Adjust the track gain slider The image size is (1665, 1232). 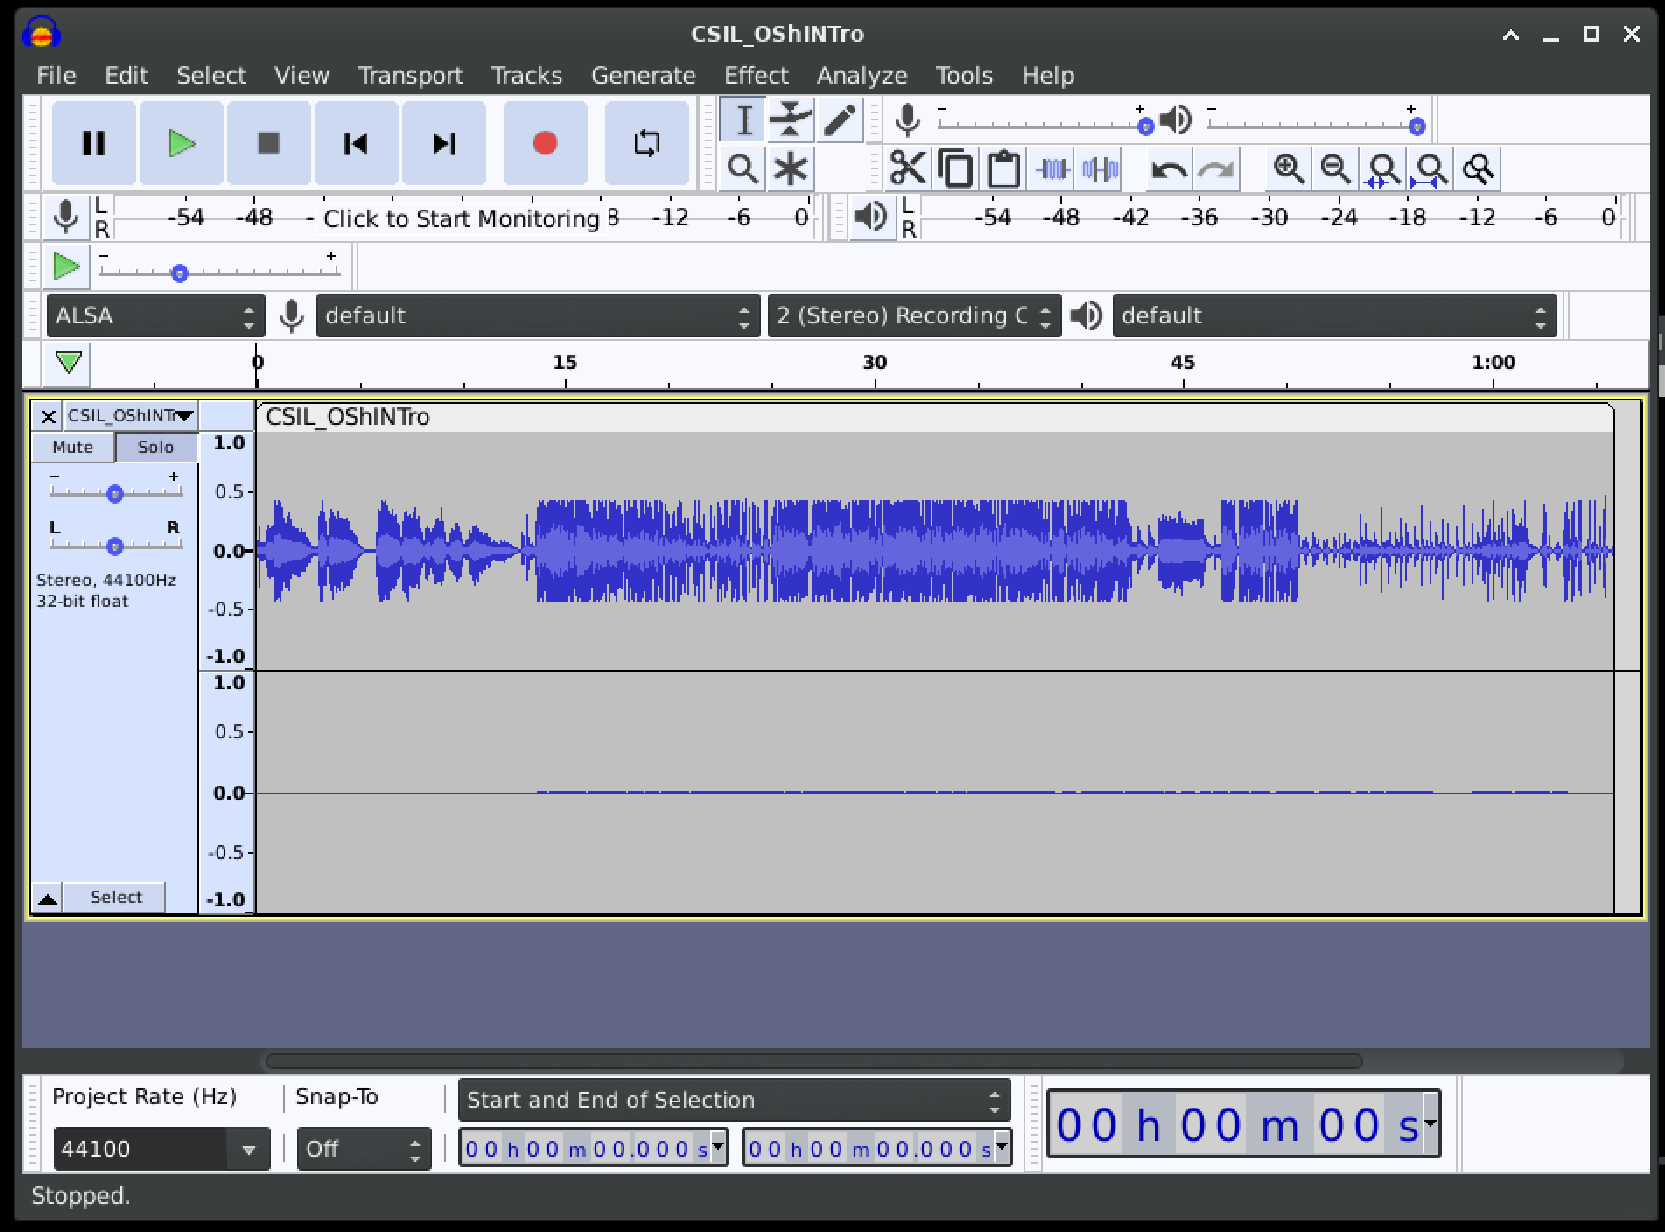point(114,492)
